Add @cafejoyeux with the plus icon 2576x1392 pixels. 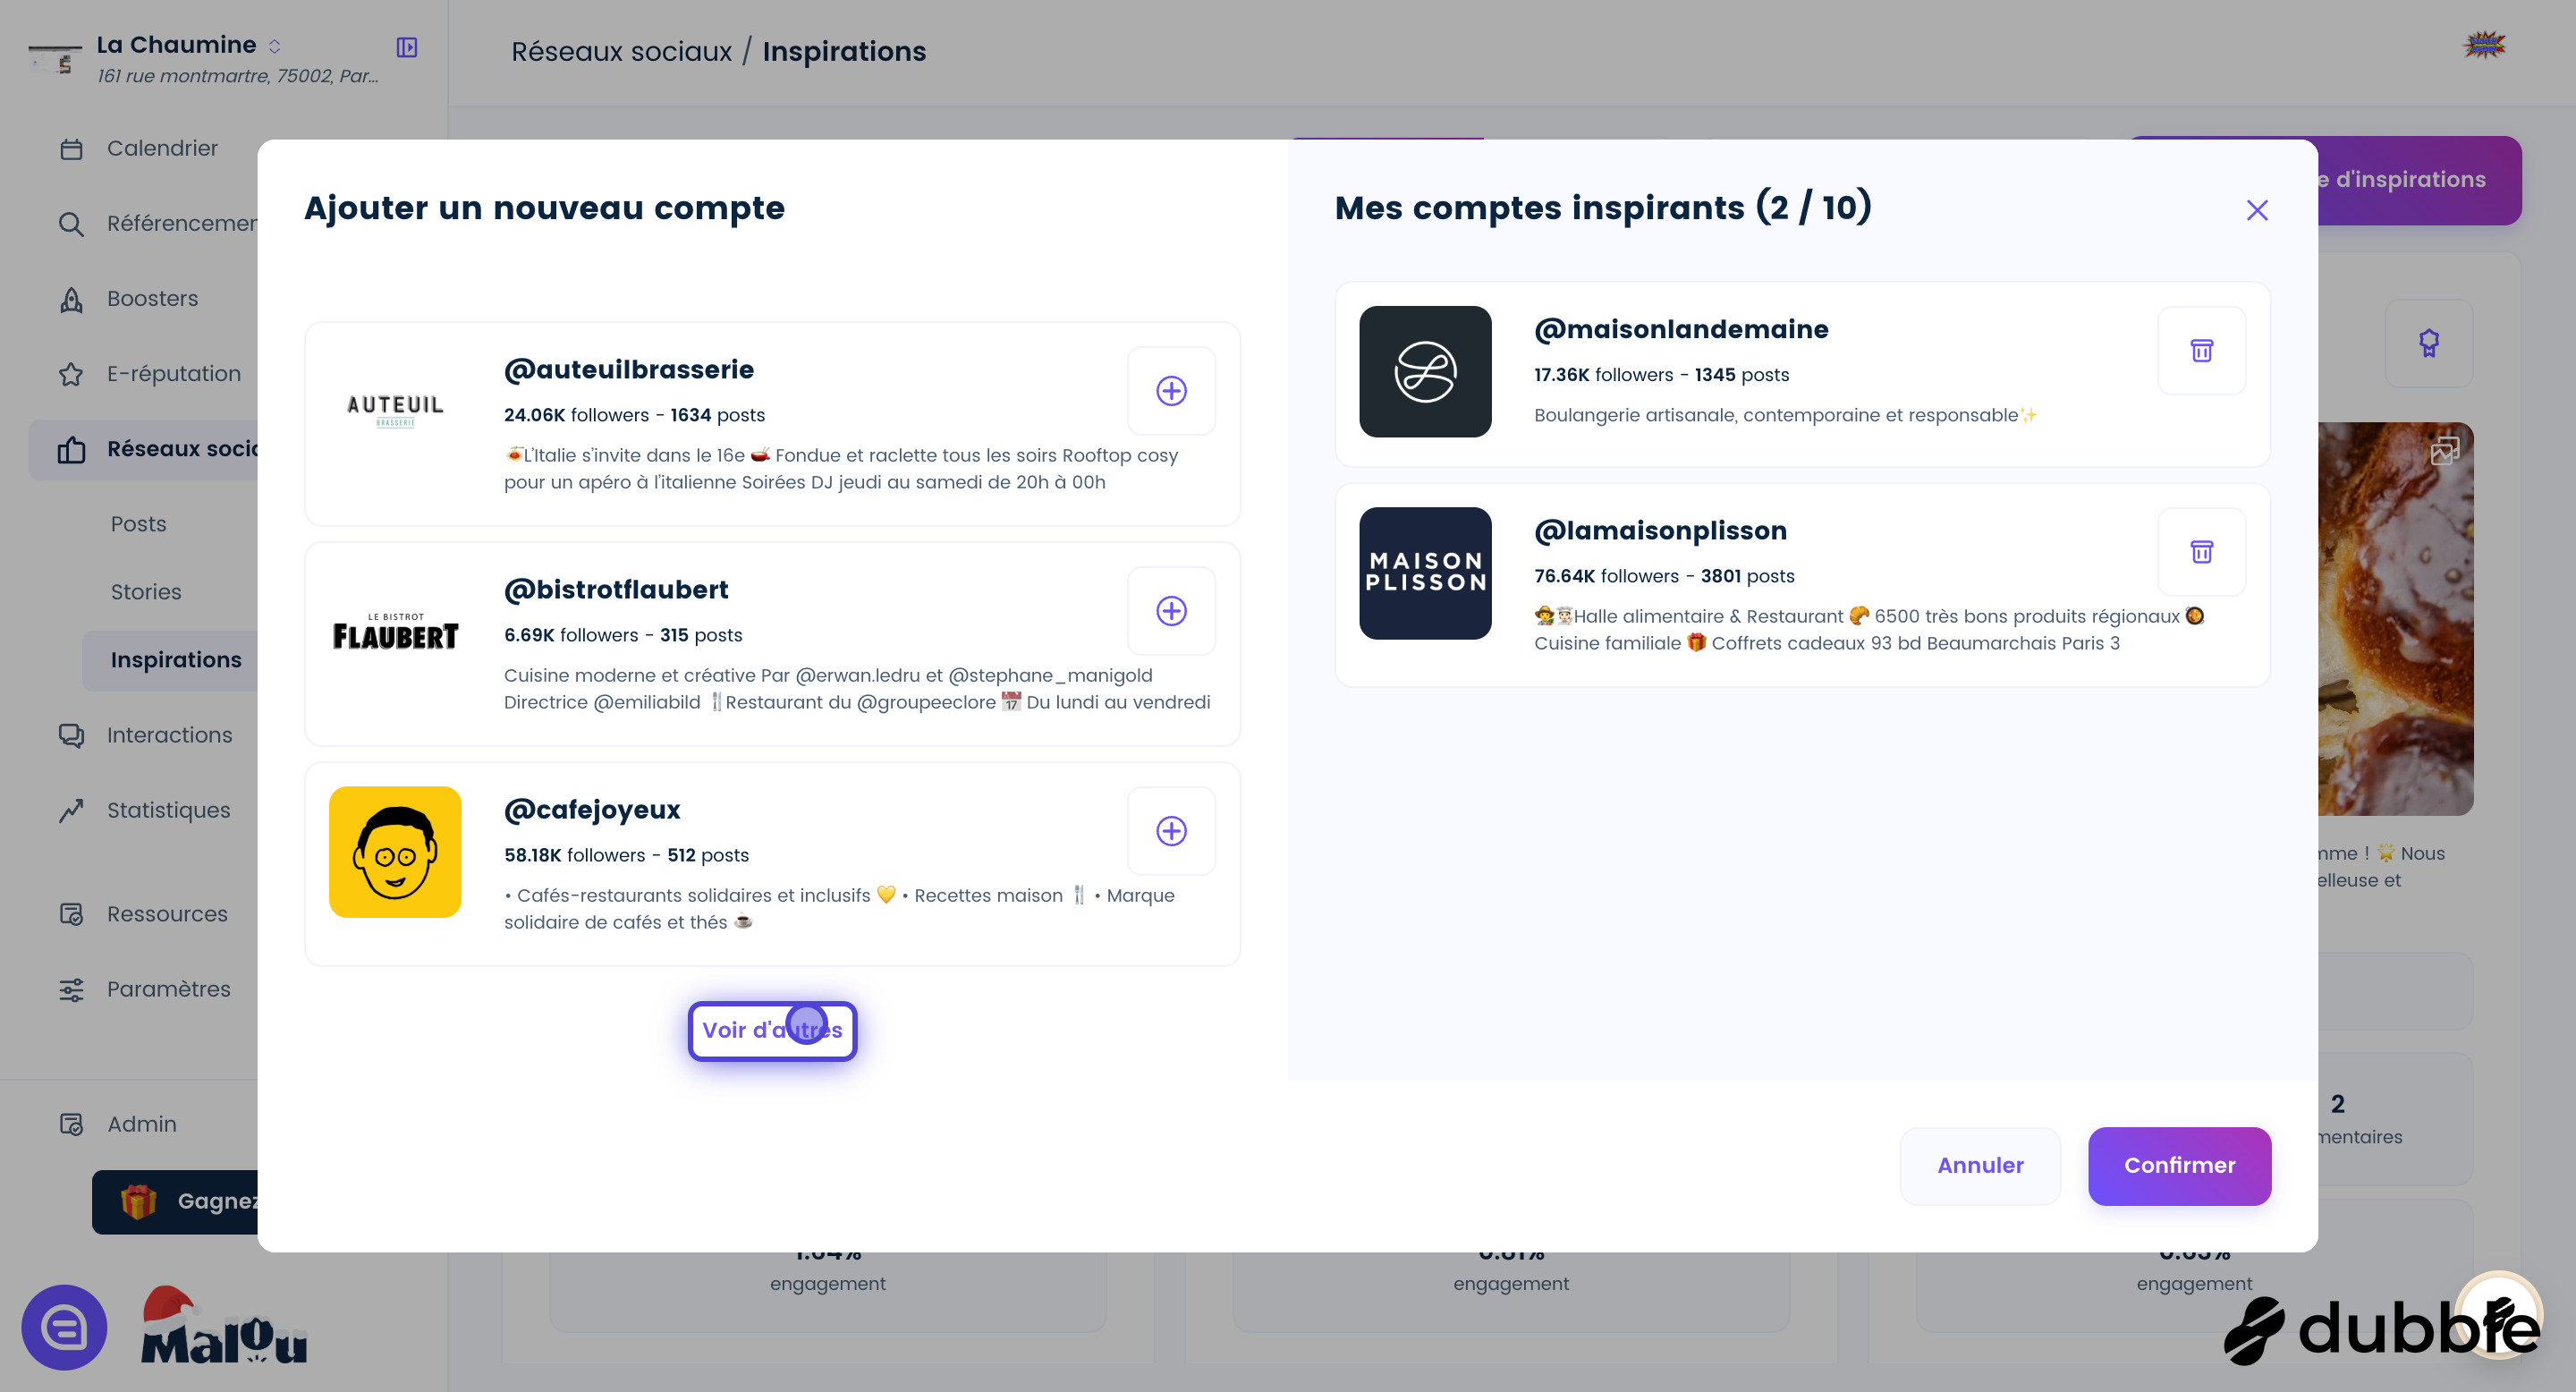(x=1171, y=831)
